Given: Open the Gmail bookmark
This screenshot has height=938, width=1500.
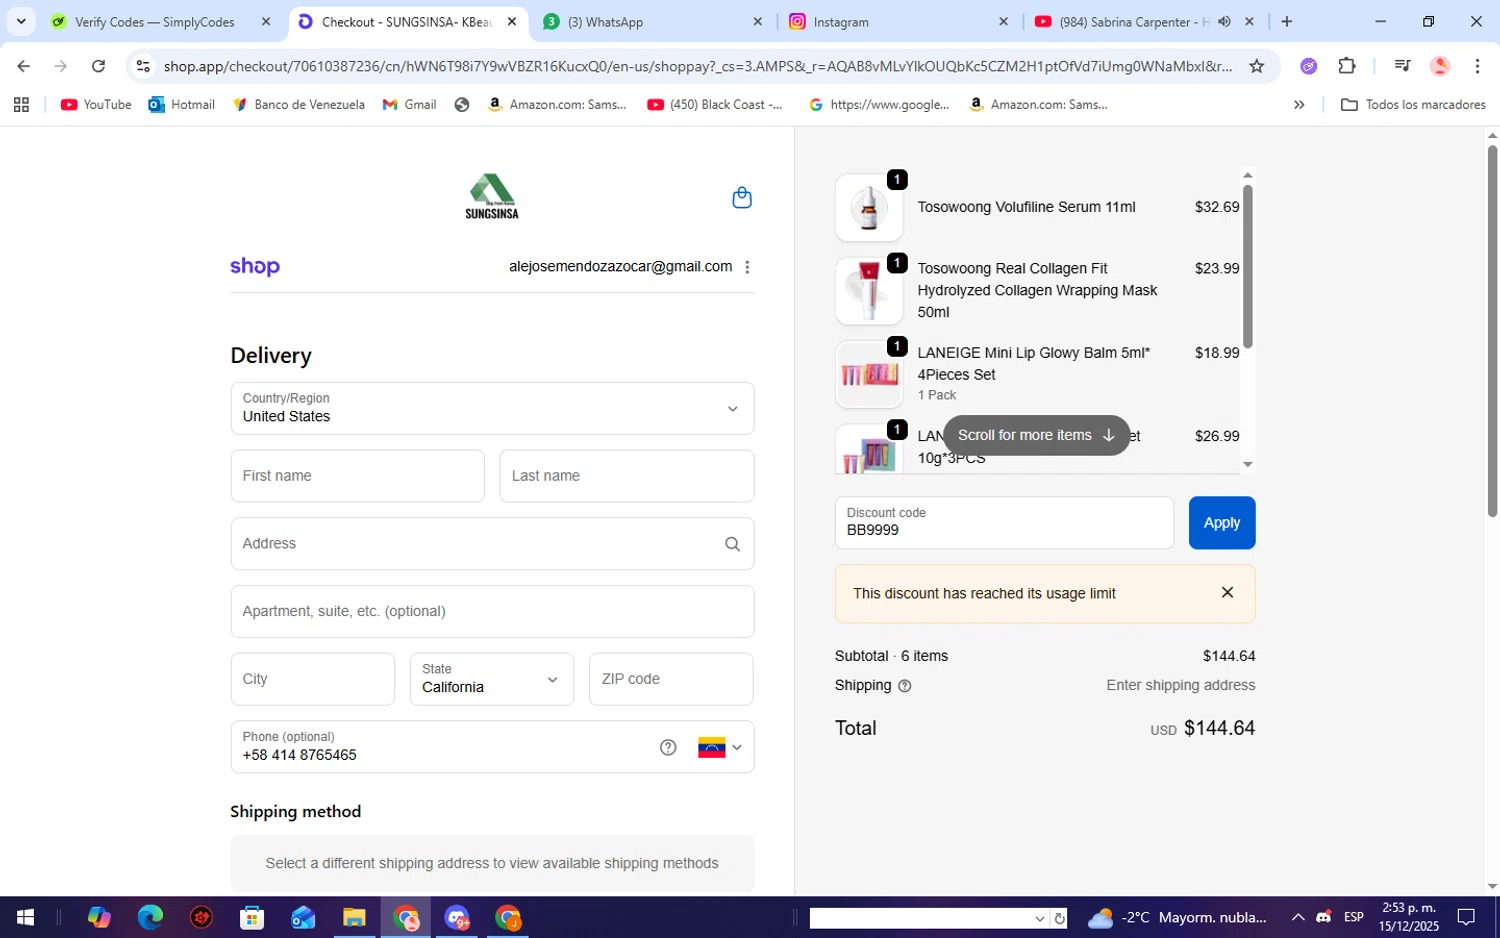Looking at the screenshot, I should [410, 104].
